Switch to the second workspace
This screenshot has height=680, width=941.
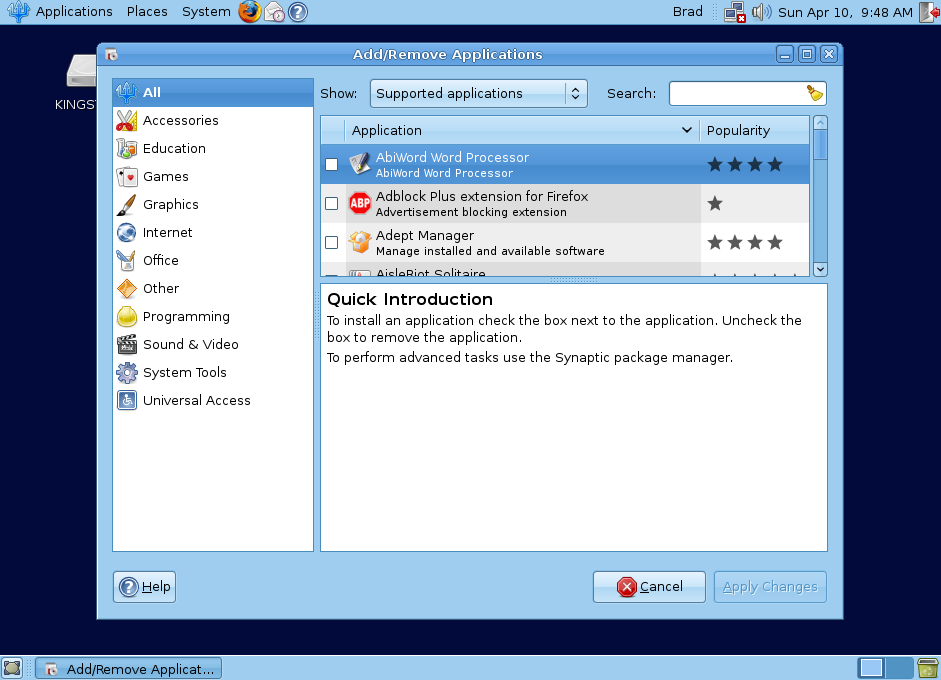click(x=899, y=668)
